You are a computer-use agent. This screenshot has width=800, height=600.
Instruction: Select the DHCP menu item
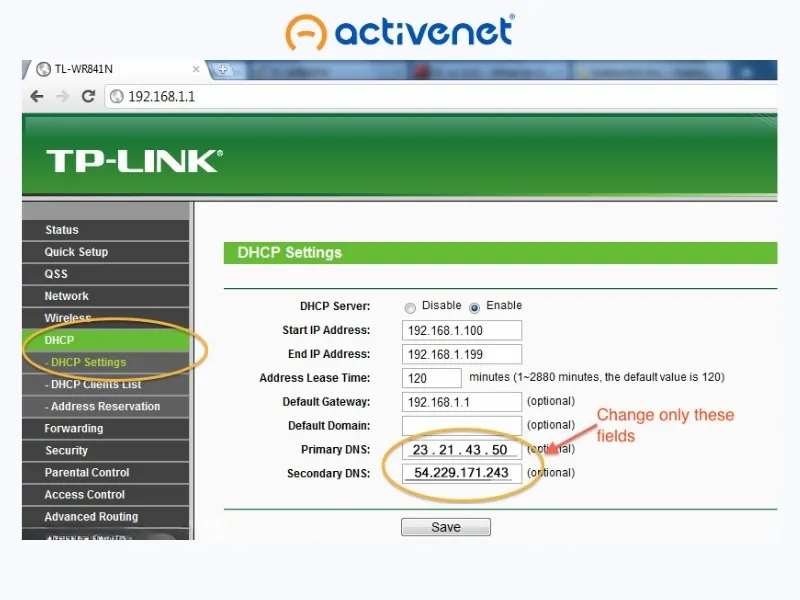click(106, 340)
